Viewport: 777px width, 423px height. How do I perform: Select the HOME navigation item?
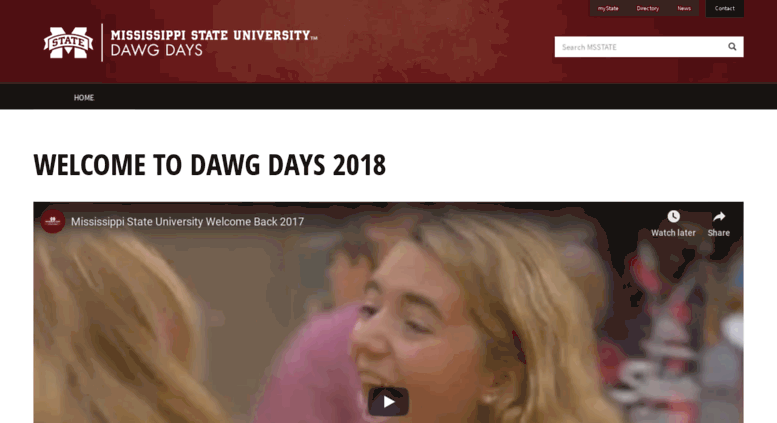pyautogui.click(x=84, y=98)
